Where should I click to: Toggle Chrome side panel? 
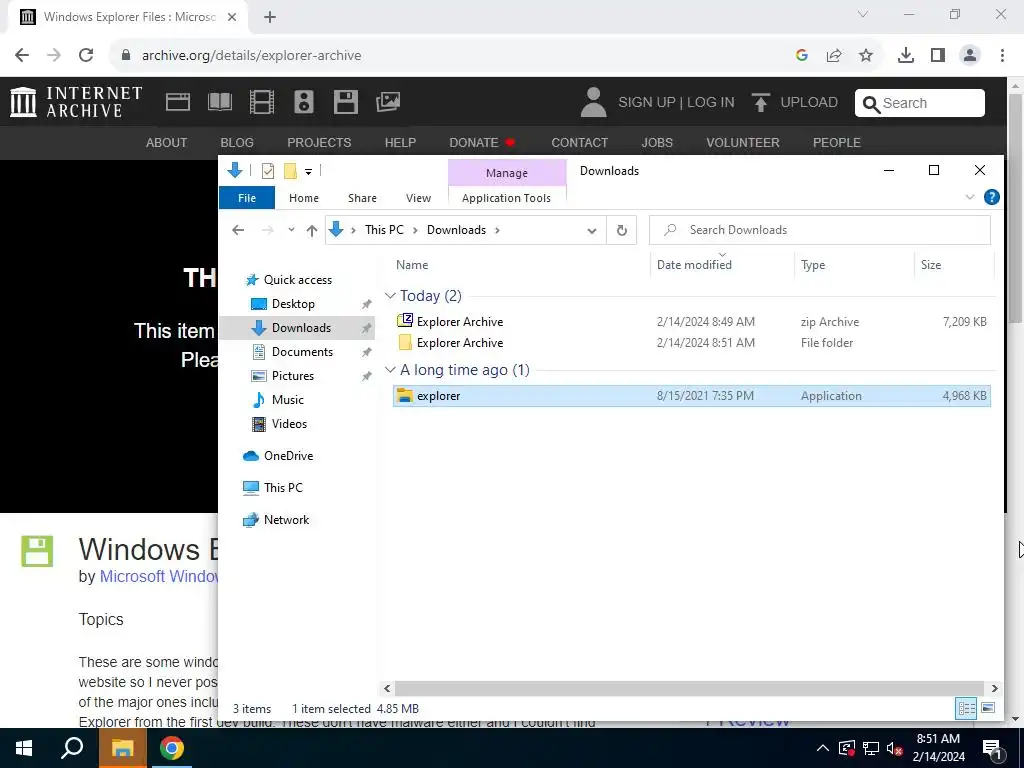click(x=938, y=56)
